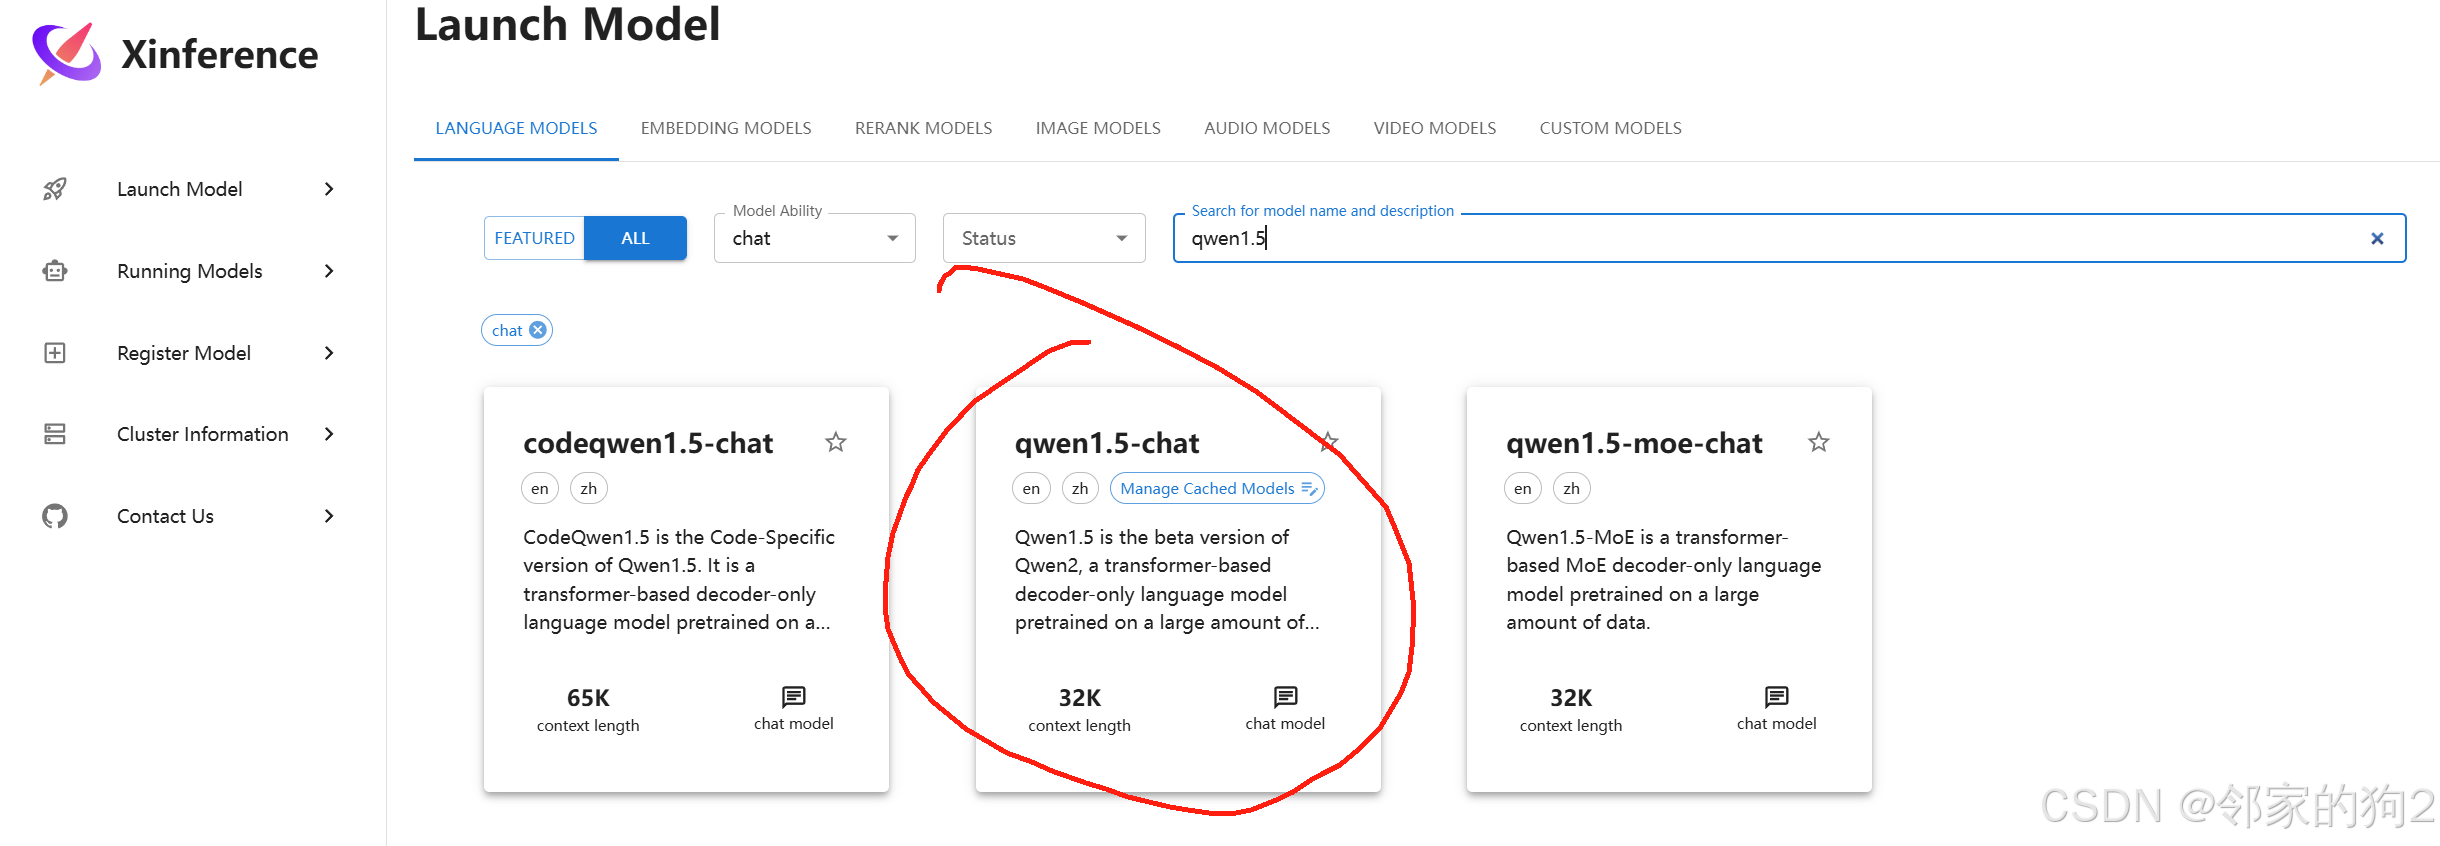Click the Launch Model page heading
This screenshot has height=846, width=2440.
(567, 24)
